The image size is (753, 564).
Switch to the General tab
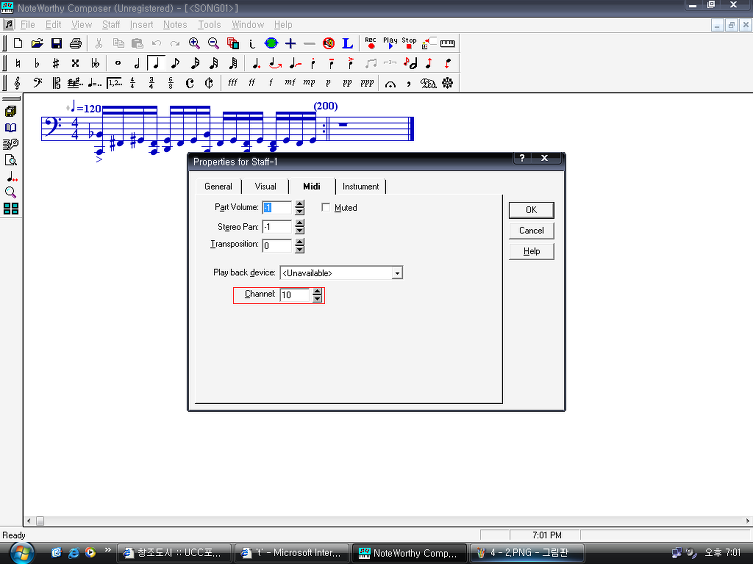click(219, 186)
